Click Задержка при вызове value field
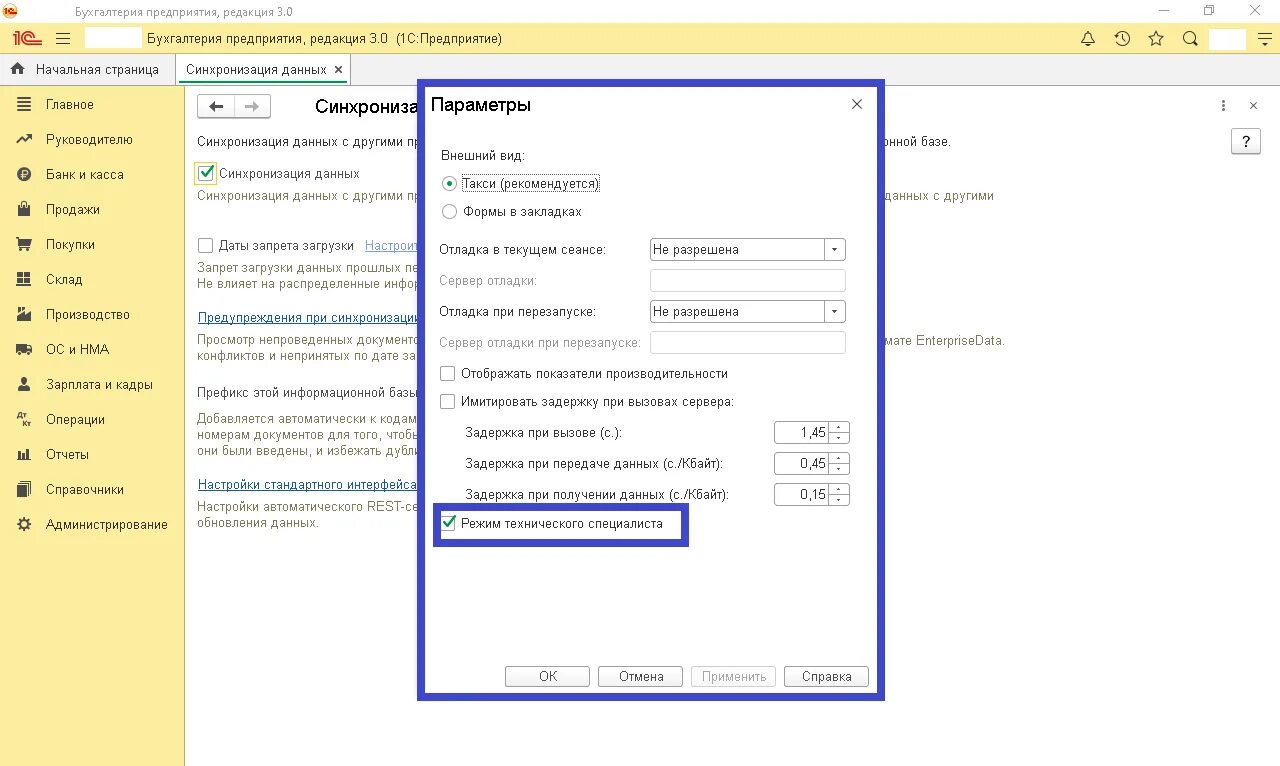 (x=802, y=433)
